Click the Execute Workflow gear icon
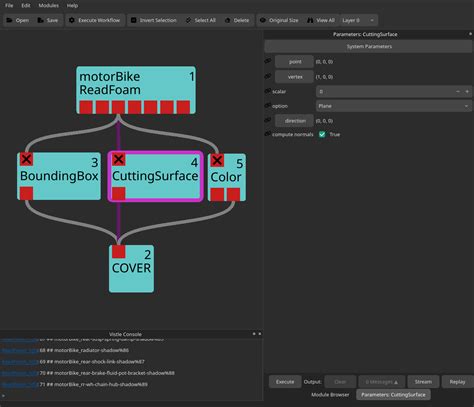 pyautogui.click(x=72, y=20)
